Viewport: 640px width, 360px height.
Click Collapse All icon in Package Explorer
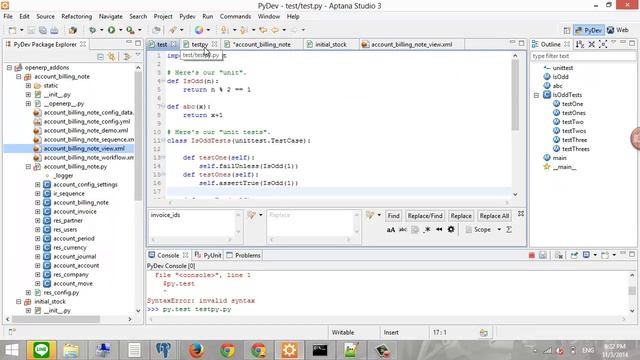(x=100, y=57)
